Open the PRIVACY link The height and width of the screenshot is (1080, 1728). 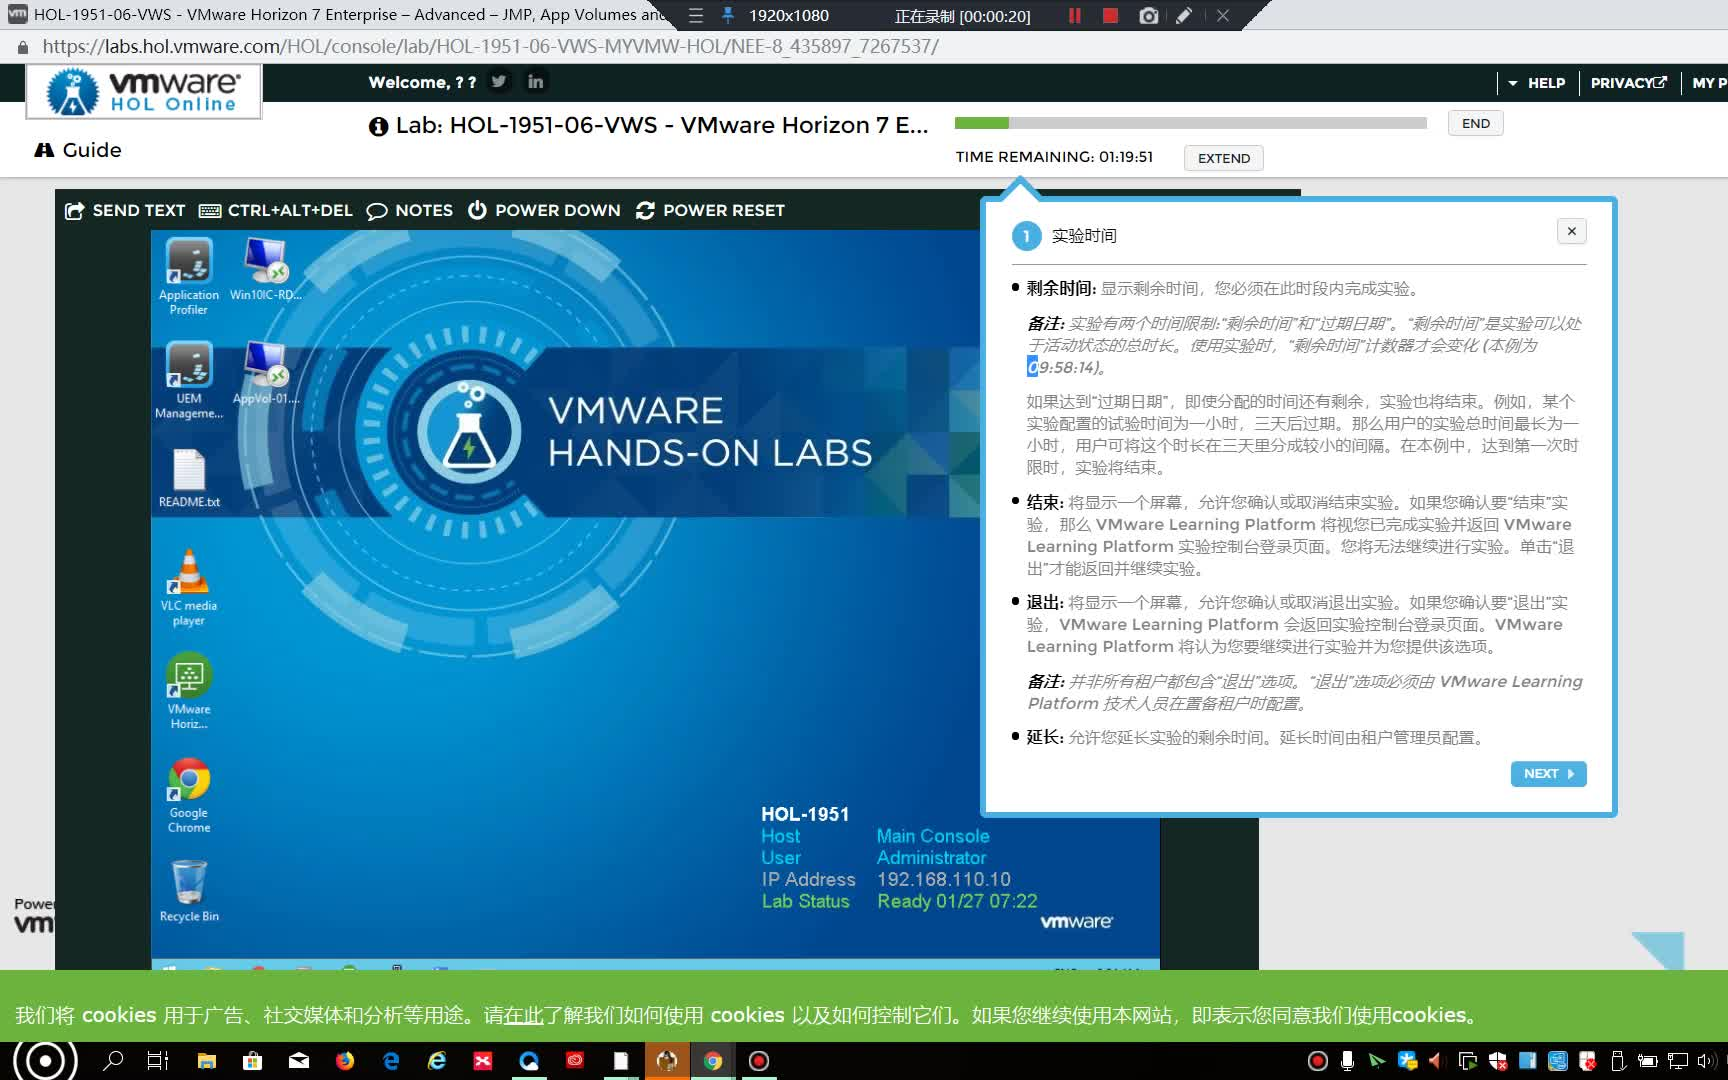(x=1629, y=83)
